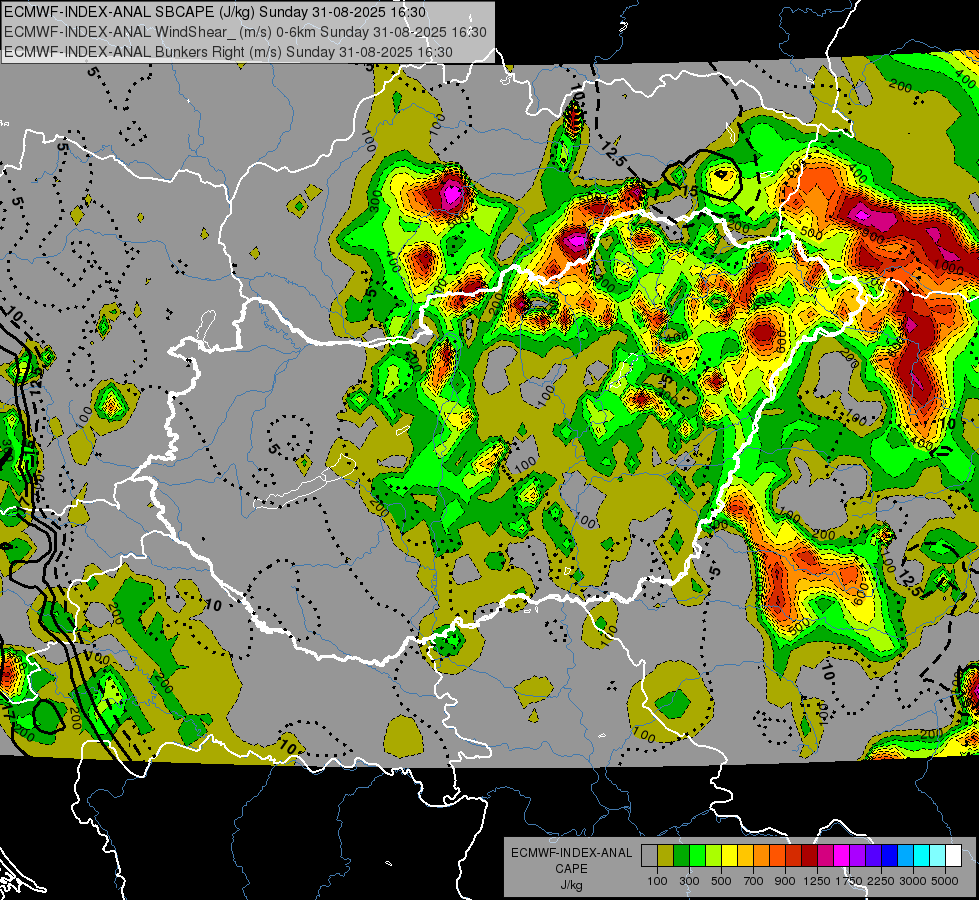Click the WindShear 0-6km title line
The image size is (979, 900).
pyautogui.click(x=245, y=32)
